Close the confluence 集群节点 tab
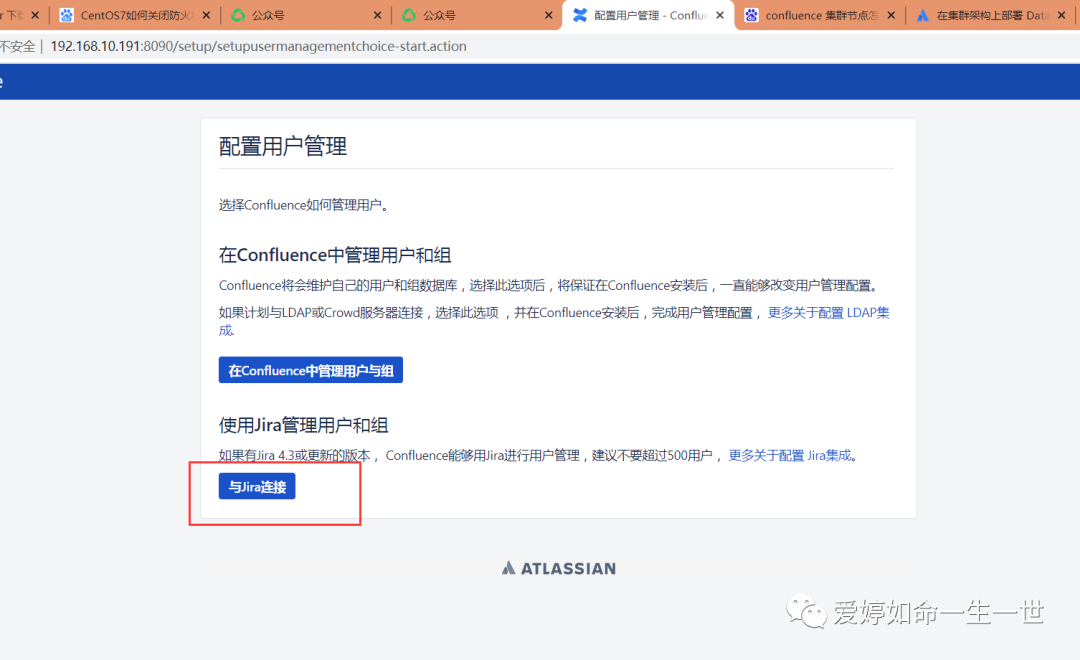This screenshot has height=660, width=1080. pyautogui.click(x=891, y=15)
